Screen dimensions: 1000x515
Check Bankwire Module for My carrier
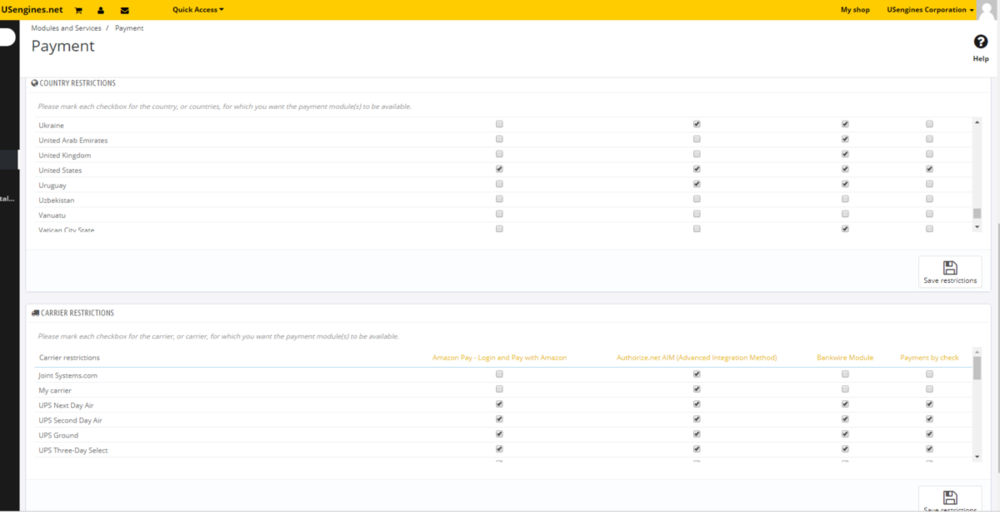pos(845,390)
